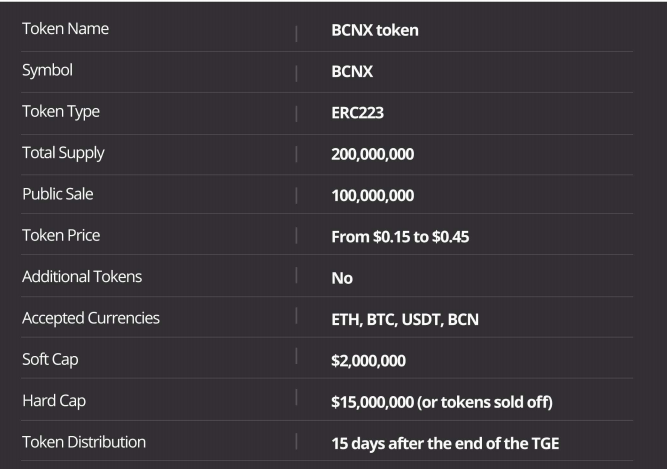This screenshot has width=667, height=469.
Task: Select the "No" additional tokens value
Action: [342, 278]
